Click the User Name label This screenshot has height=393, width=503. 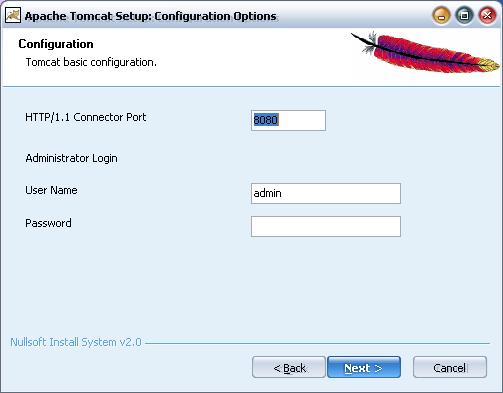point(51,190)
